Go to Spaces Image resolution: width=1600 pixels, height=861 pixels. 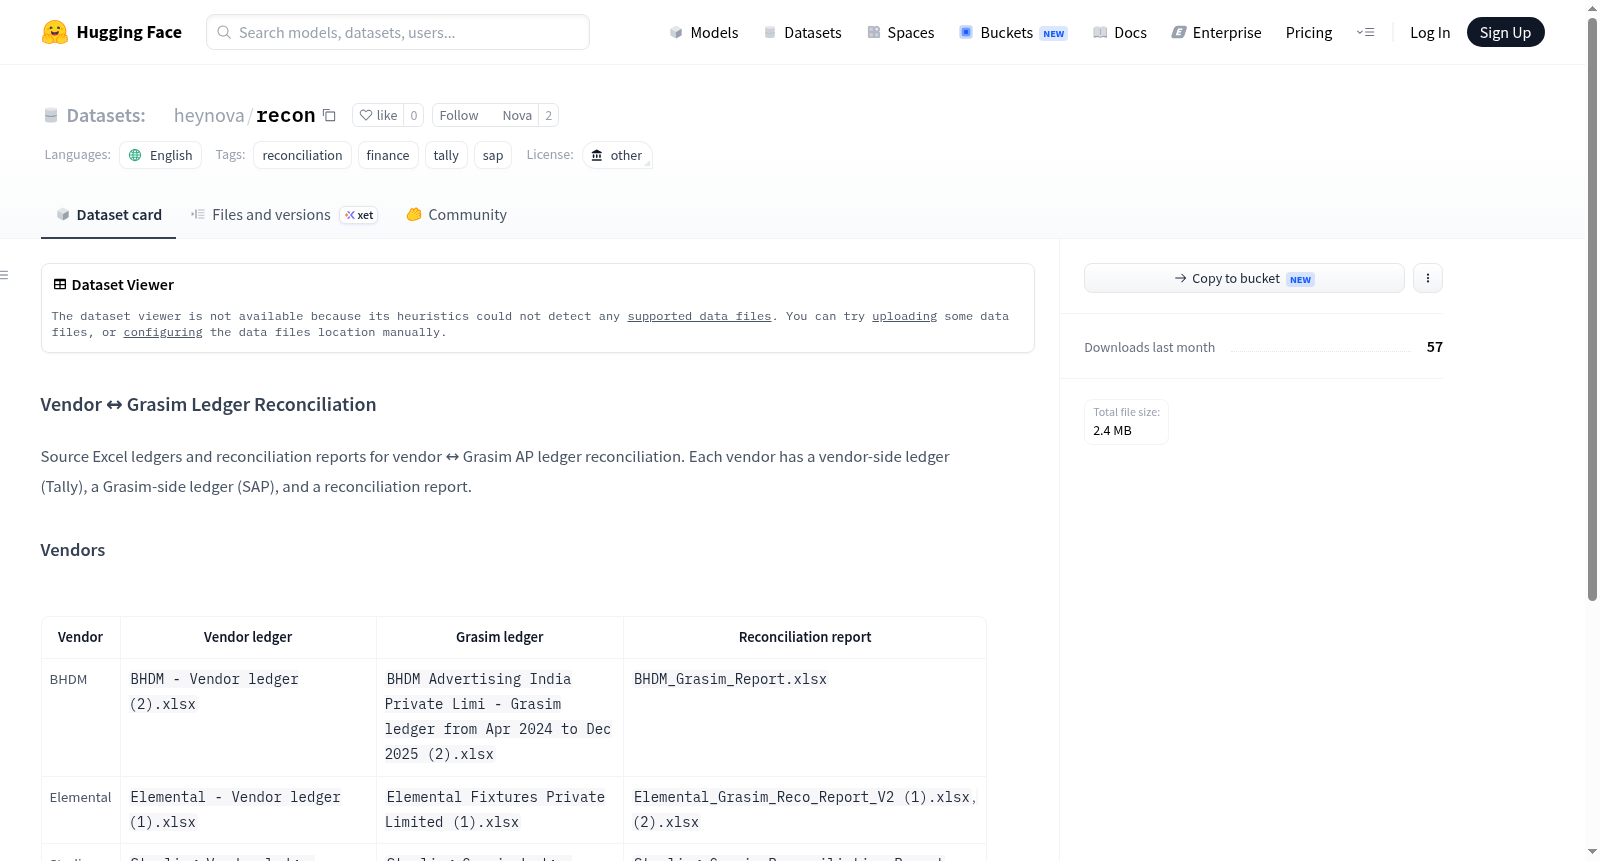tap(900, 32)
